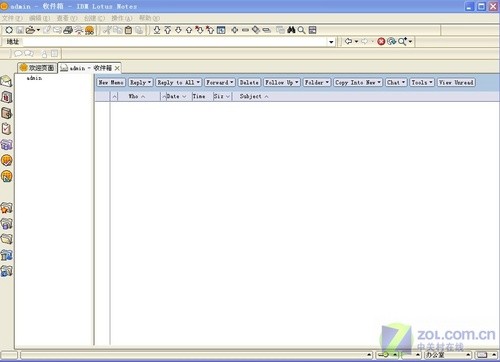Viewport: 500px width, 362px height.
Task: Switch to the 欢迎页面 tab
Action: (x=37, y=68)
